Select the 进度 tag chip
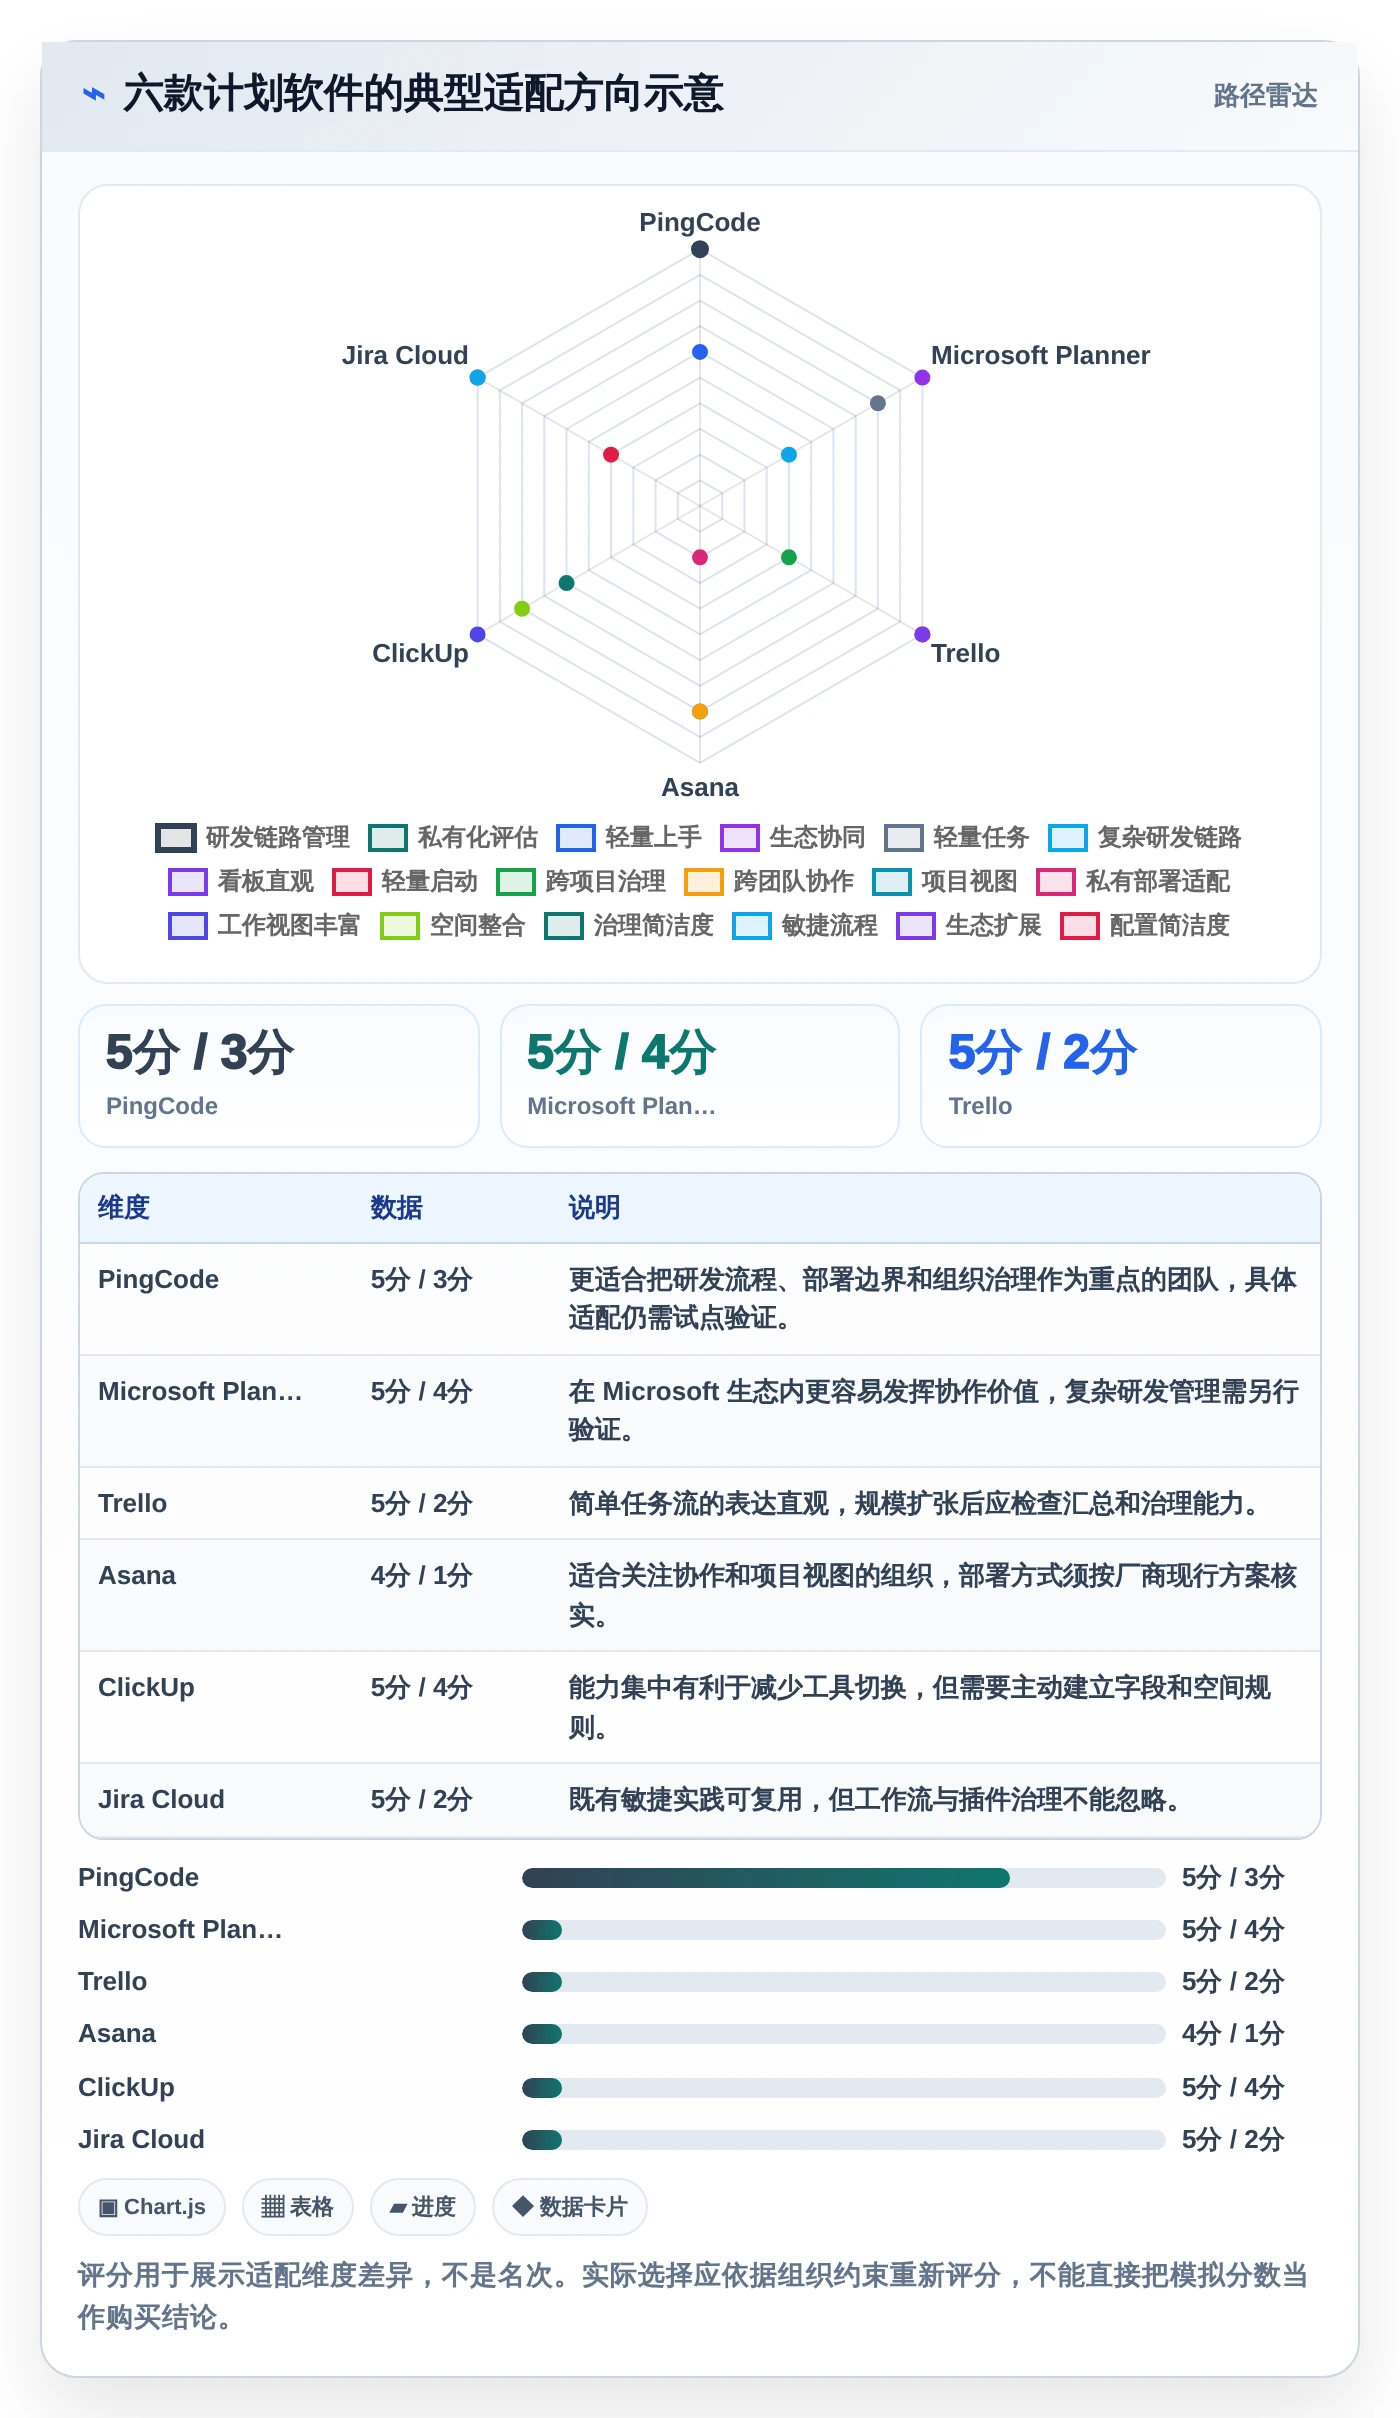 (x=423, y=2206)
